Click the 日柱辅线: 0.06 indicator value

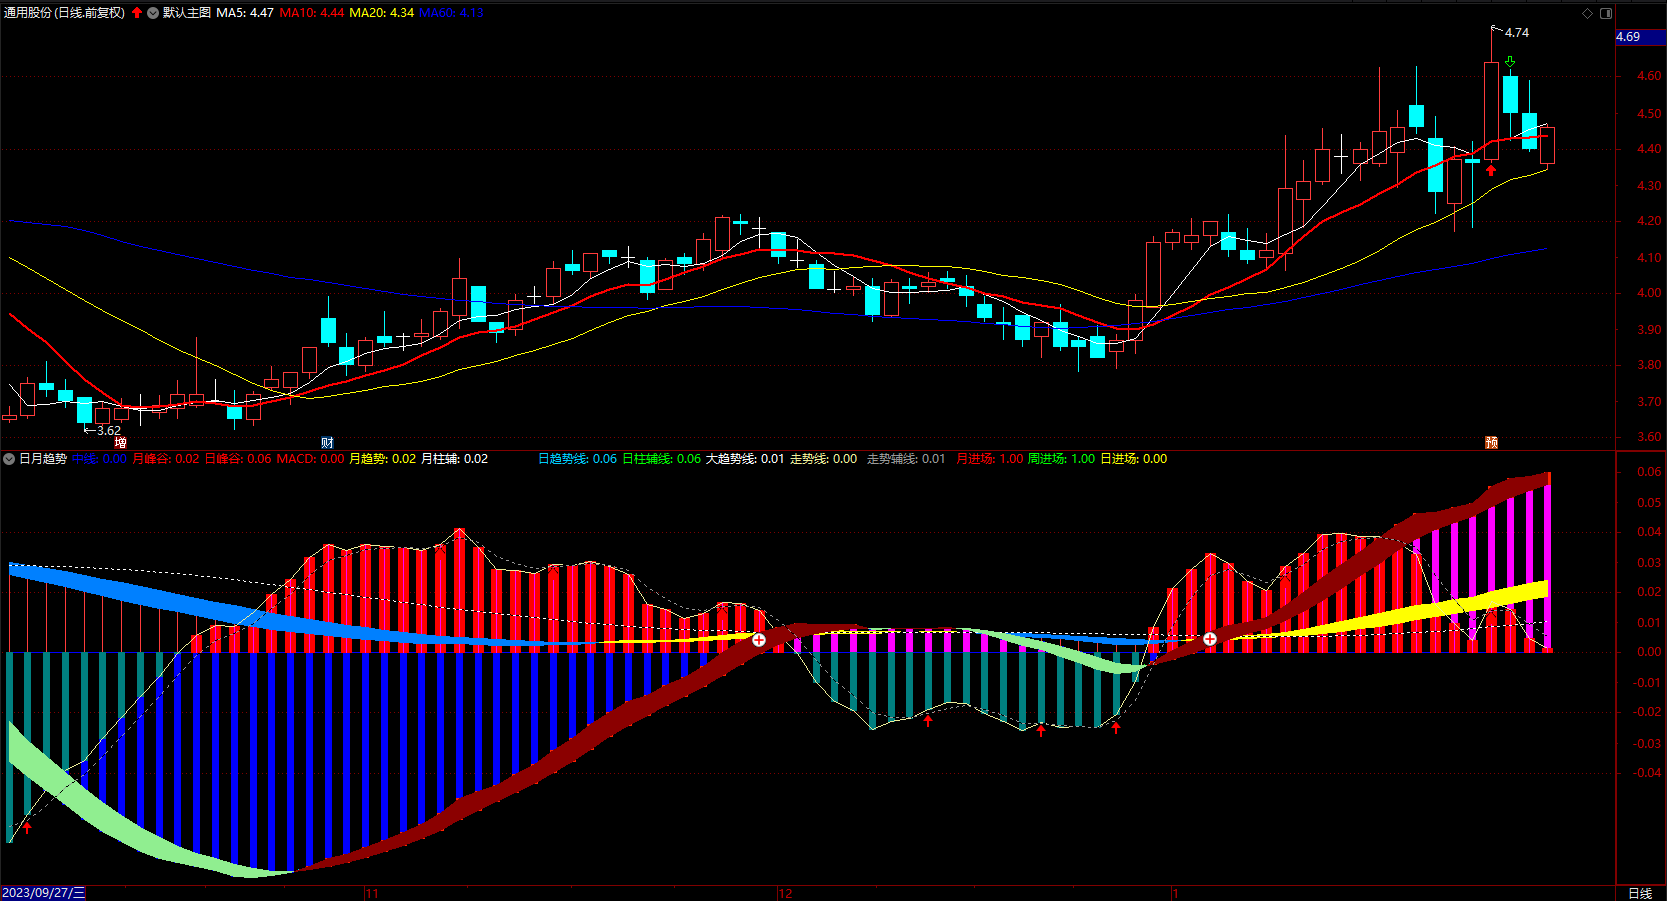pyautogui.click(x=662, y=459)
